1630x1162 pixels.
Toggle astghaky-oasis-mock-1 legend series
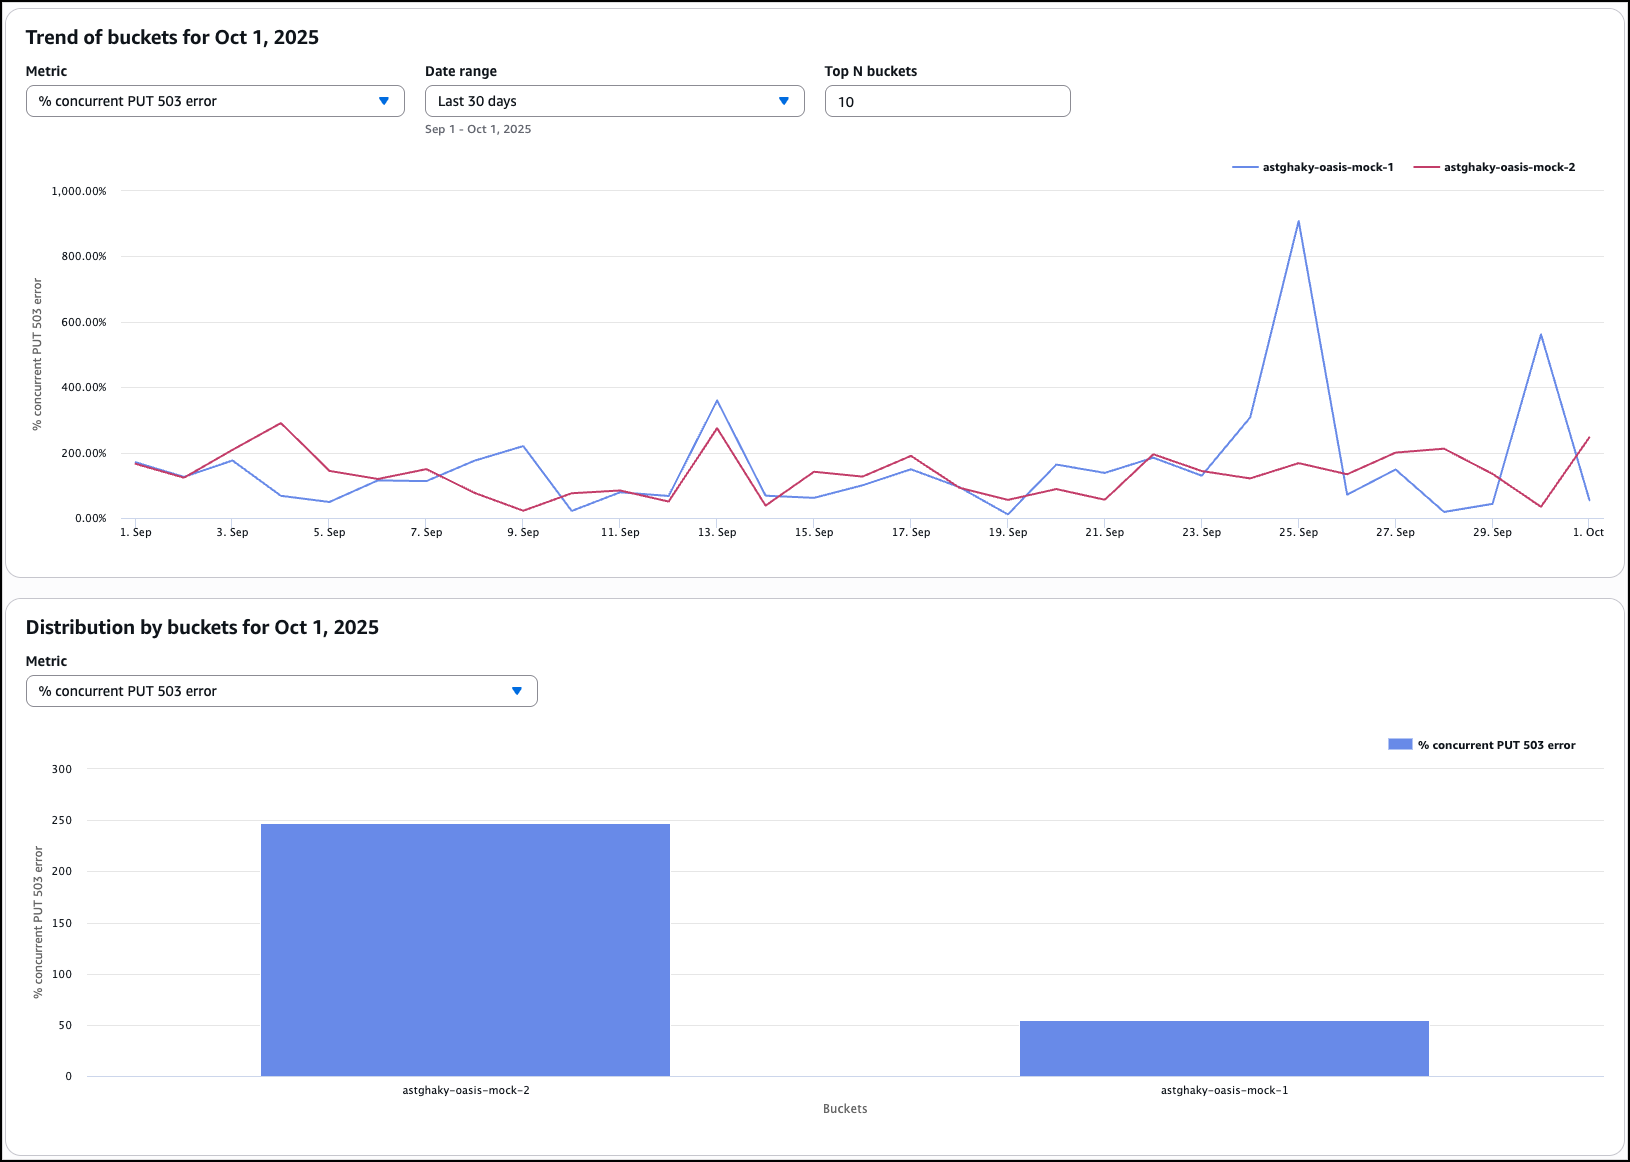[x=1327, y=167]
